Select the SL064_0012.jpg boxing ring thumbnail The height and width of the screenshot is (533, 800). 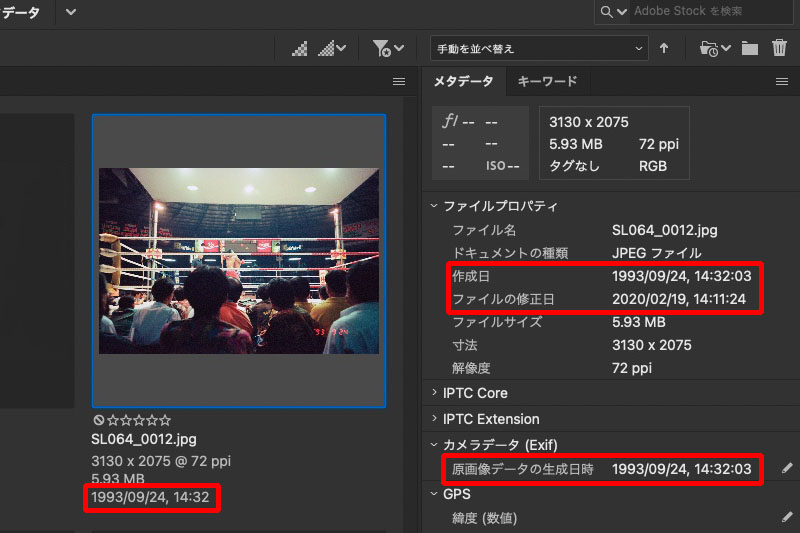pyautogui.click(x=239, y=261)
